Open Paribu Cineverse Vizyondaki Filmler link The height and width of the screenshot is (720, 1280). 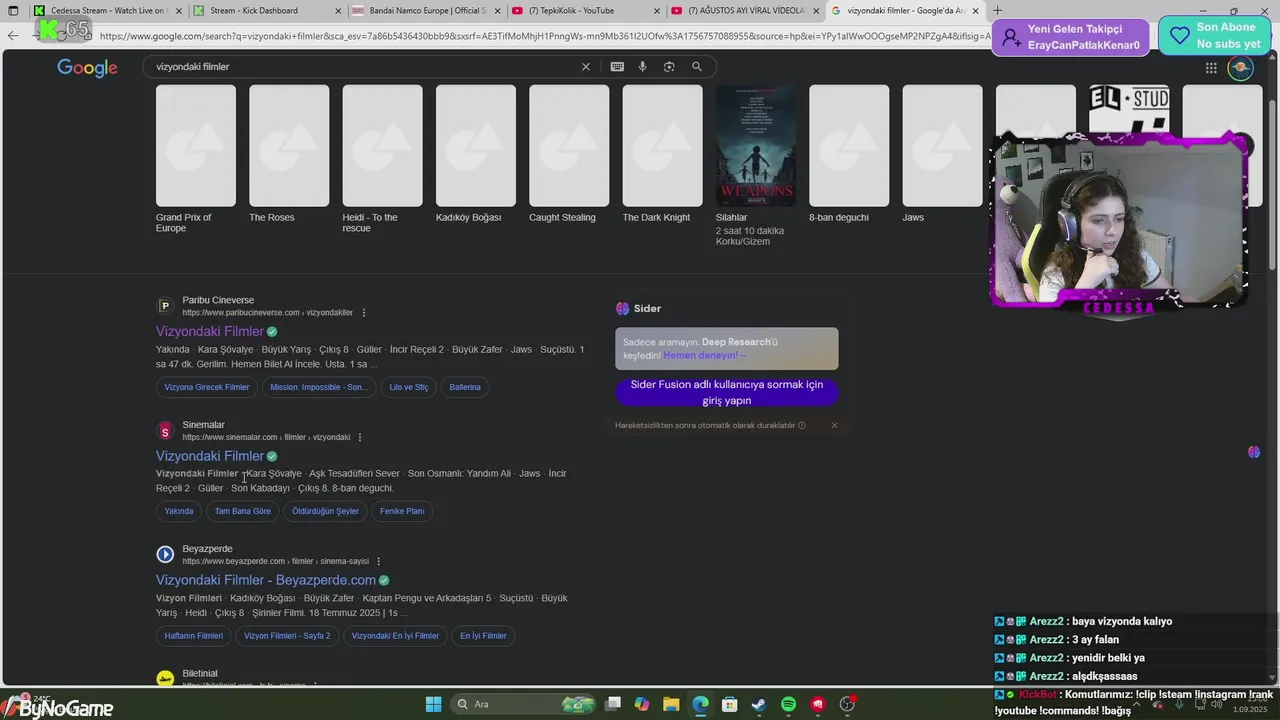pyautogui.click(x=210, y=331)
